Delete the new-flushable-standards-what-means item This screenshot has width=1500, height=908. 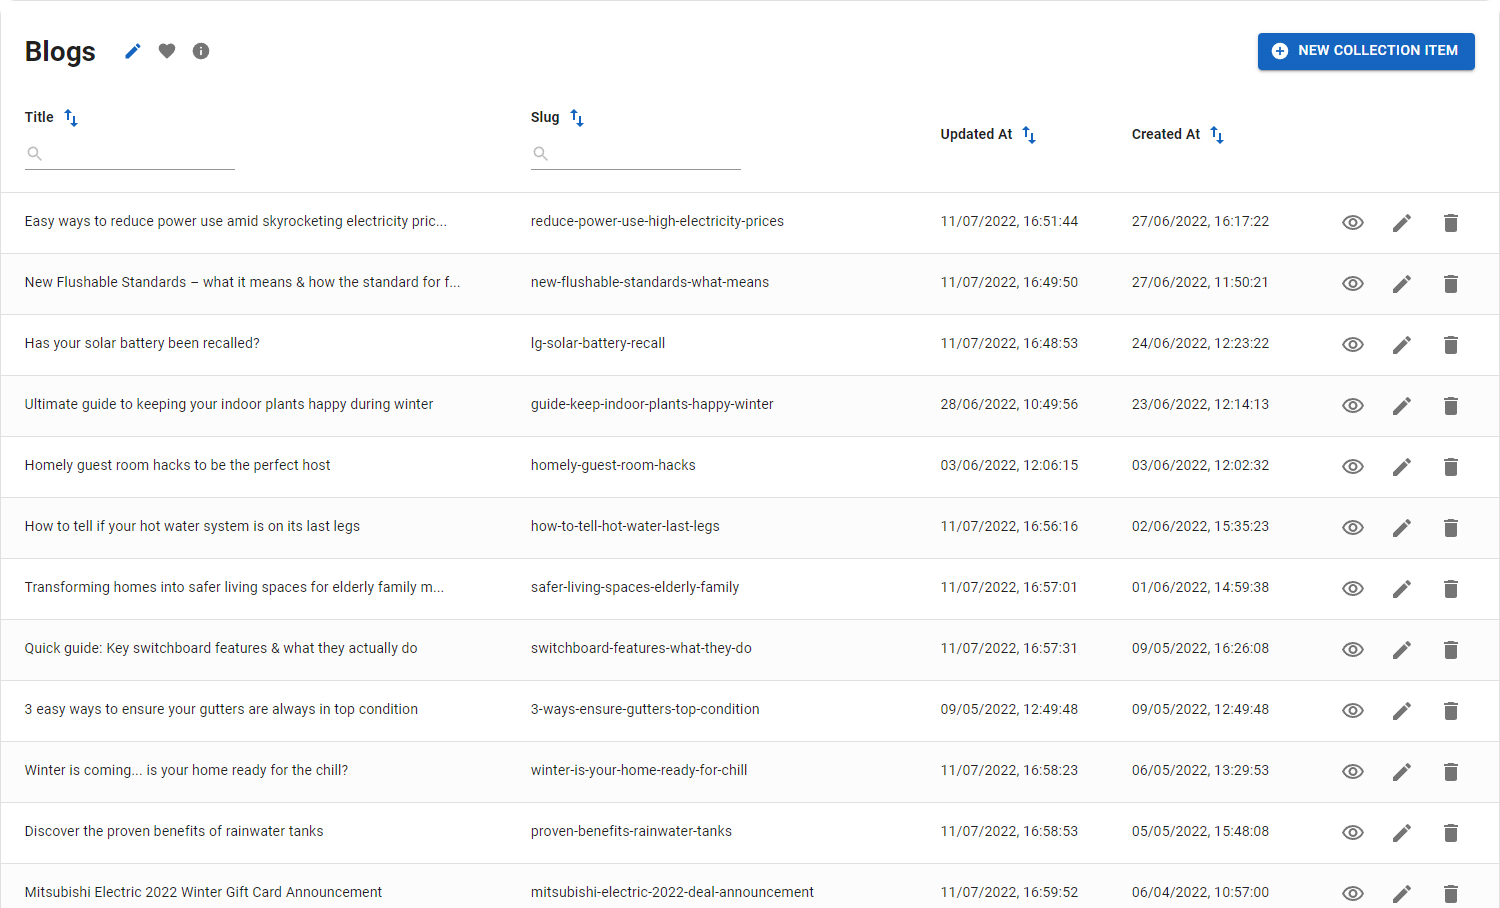[x=1451, y=283]
